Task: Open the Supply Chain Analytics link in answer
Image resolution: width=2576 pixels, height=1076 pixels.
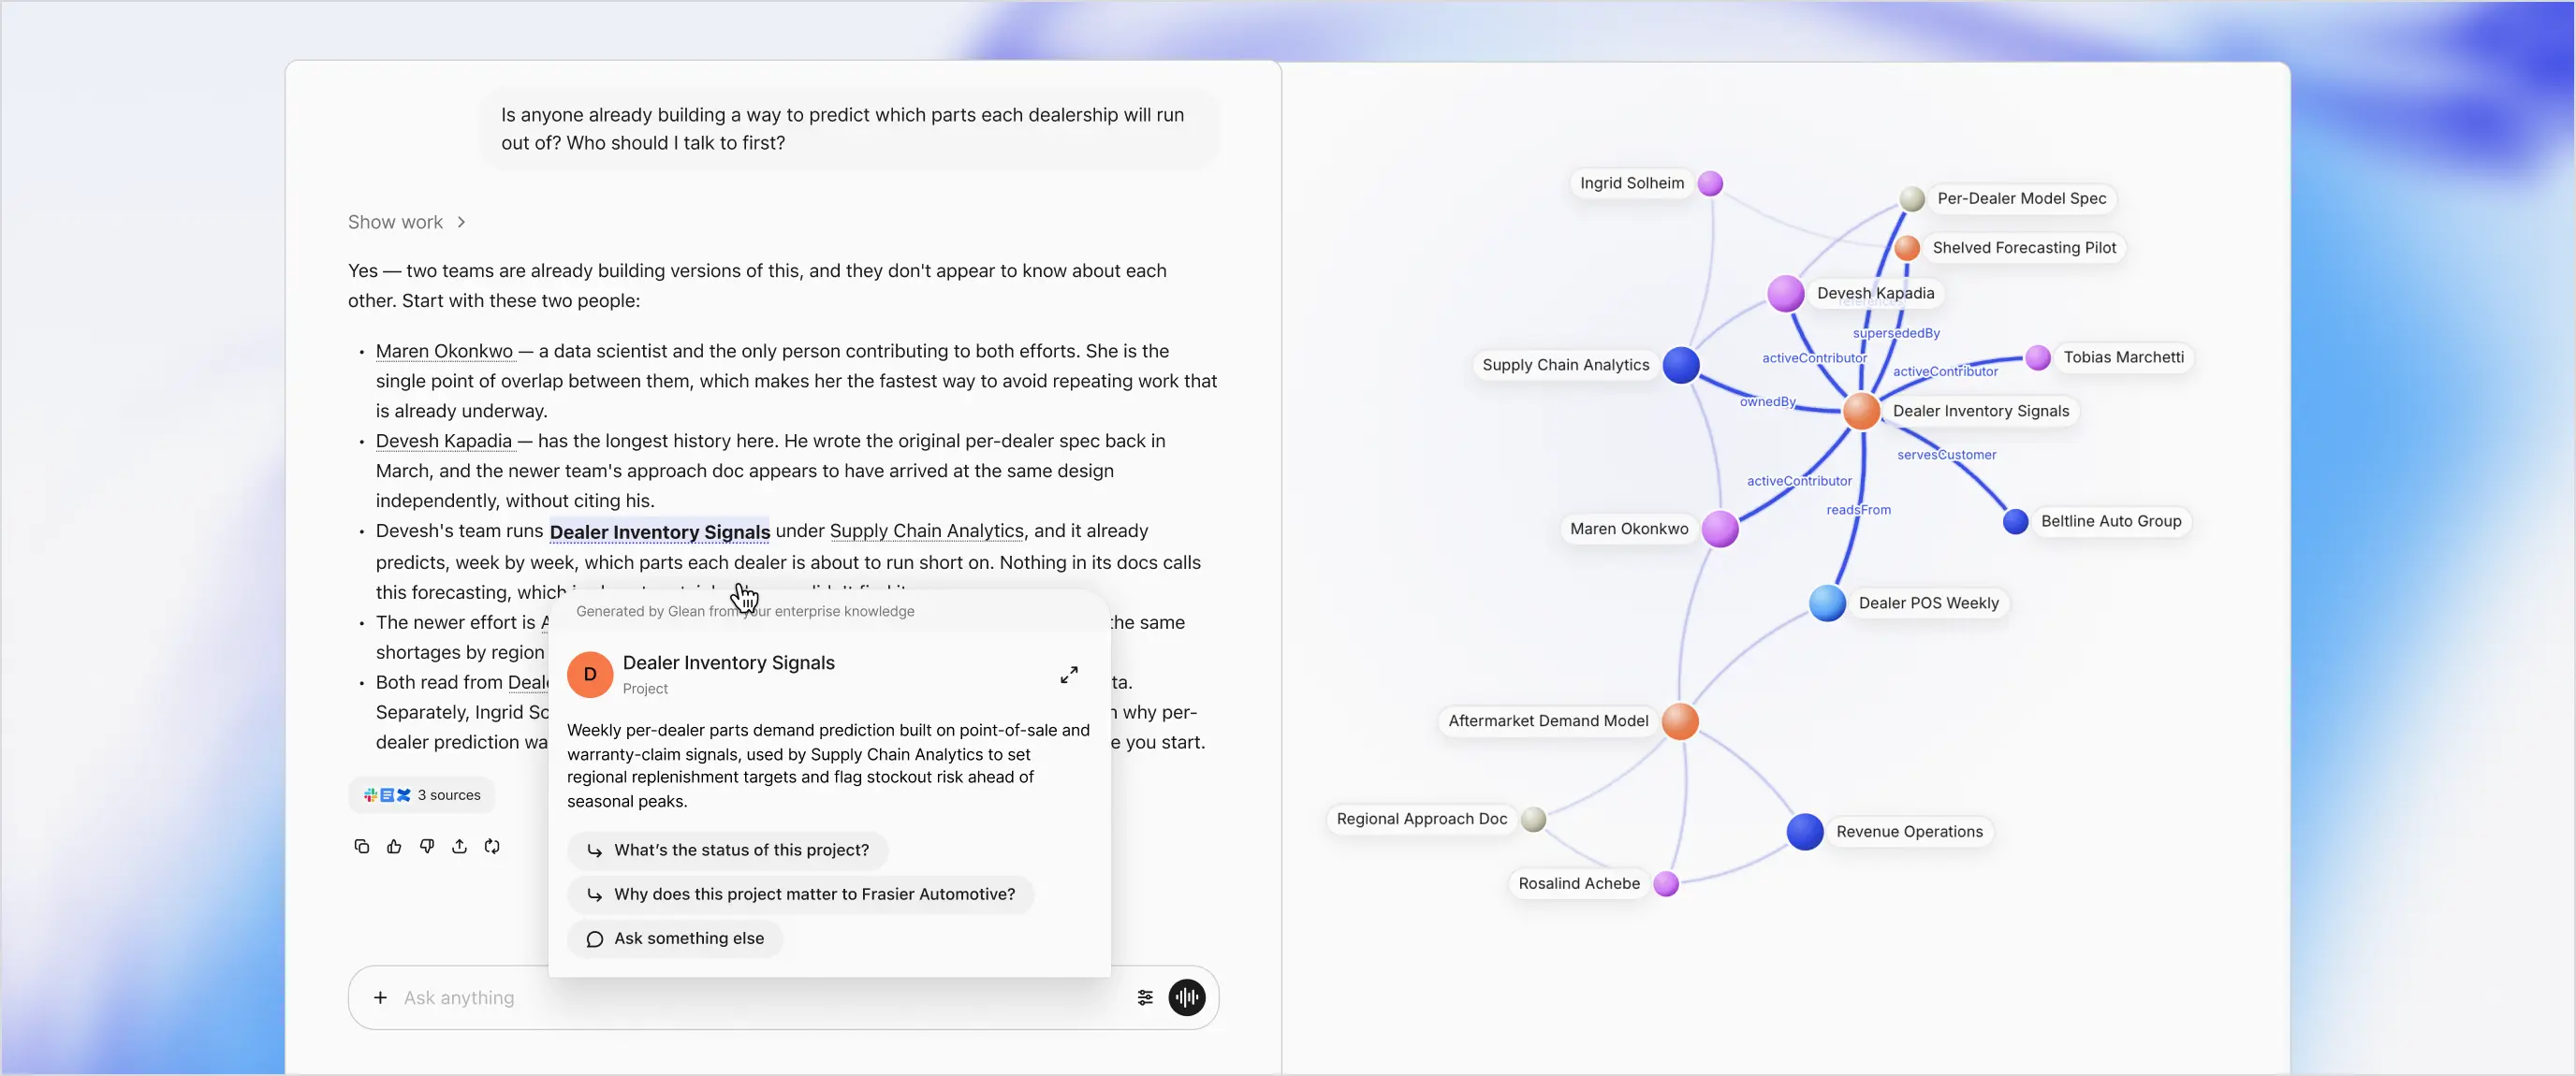Action: point(927,531)
